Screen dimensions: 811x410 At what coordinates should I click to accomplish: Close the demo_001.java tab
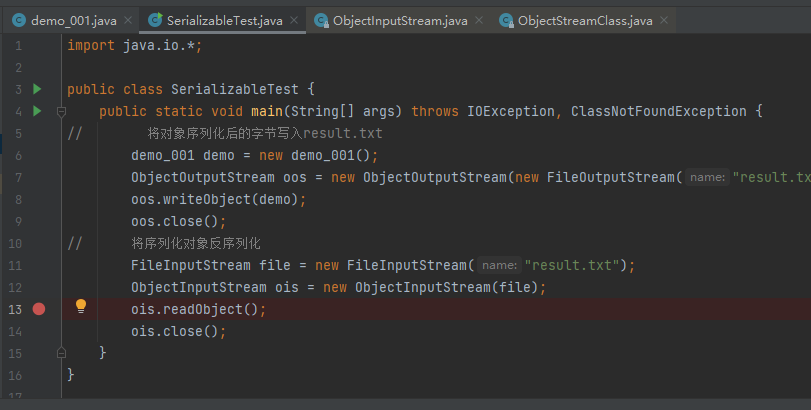[x=128, y=20]
